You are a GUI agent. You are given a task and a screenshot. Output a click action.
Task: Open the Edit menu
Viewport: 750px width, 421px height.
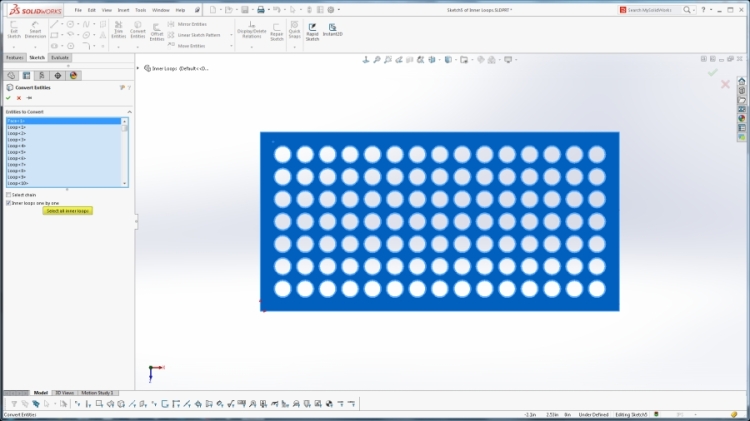tap(92, 10)
